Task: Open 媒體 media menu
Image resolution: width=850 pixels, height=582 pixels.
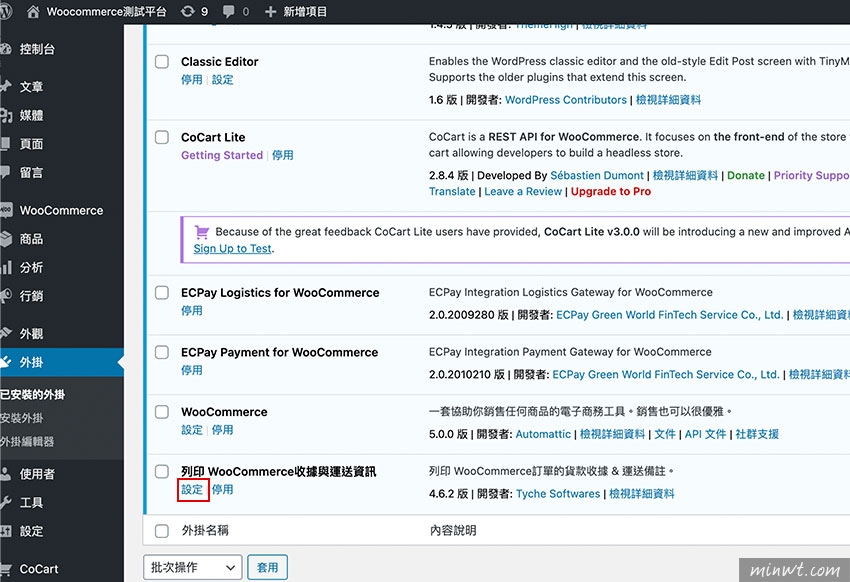Action: coord(31,115)
